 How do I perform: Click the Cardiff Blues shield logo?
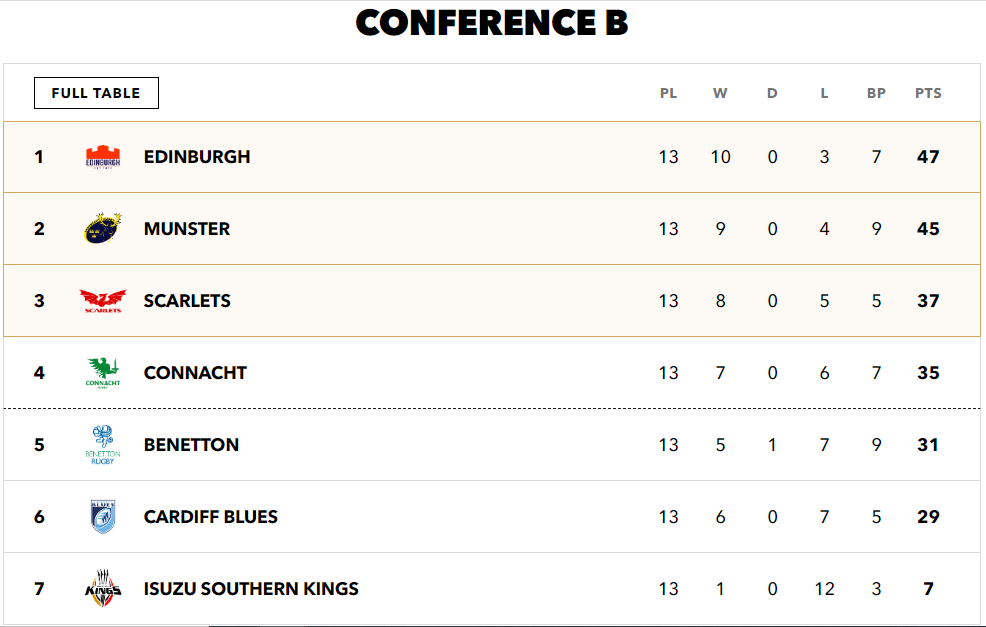pos(102,516)
